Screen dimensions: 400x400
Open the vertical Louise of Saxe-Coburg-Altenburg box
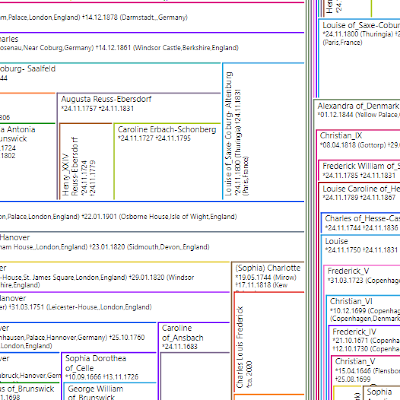point(263,131)
